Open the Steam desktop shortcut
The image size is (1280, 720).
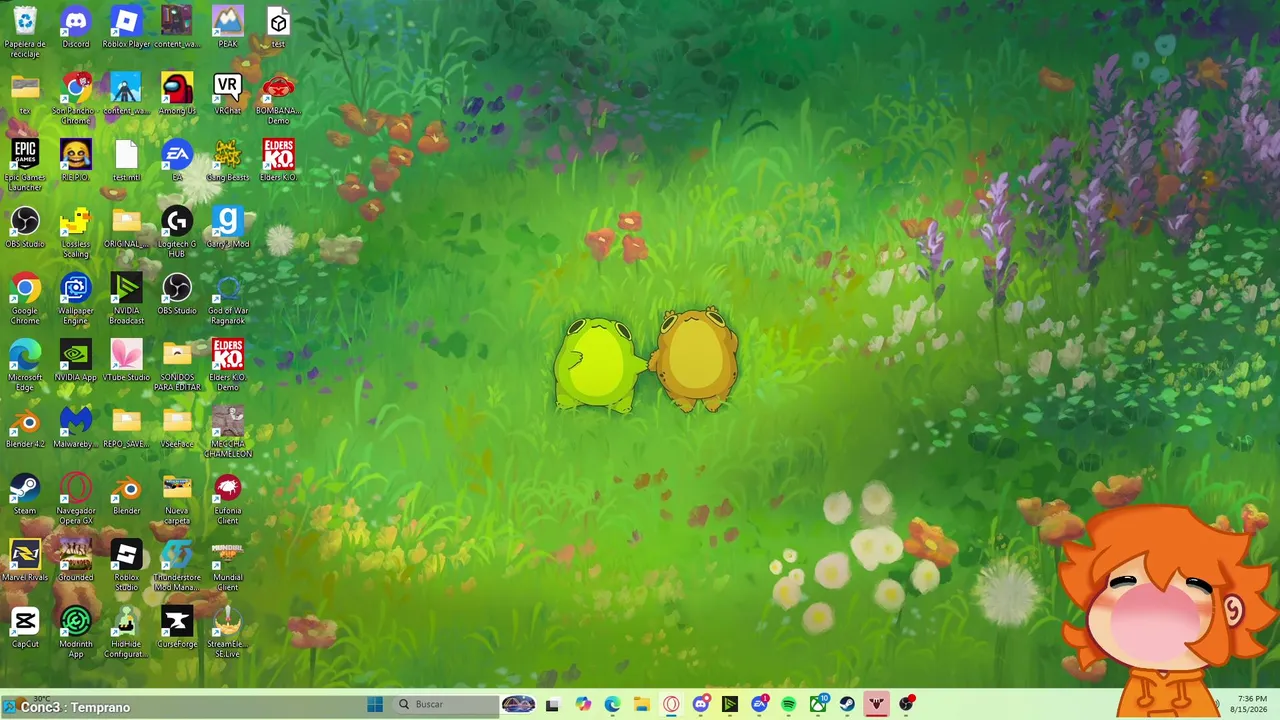pyautogui.click(x=25, y=494)
